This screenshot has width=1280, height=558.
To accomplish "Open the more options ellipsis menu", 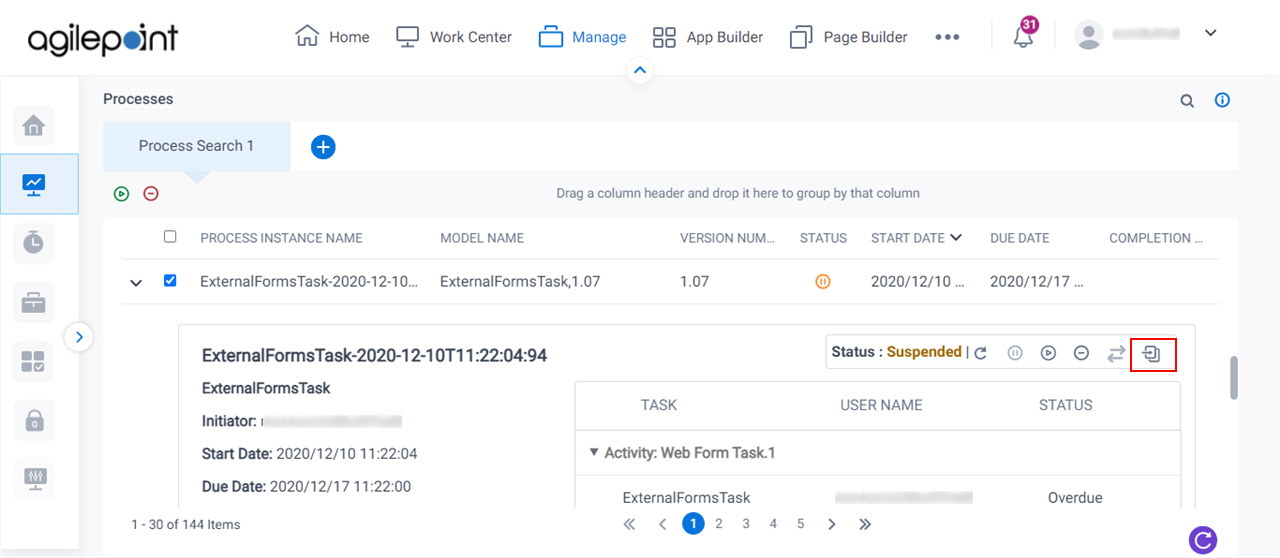I will click(x=947, y=37).
